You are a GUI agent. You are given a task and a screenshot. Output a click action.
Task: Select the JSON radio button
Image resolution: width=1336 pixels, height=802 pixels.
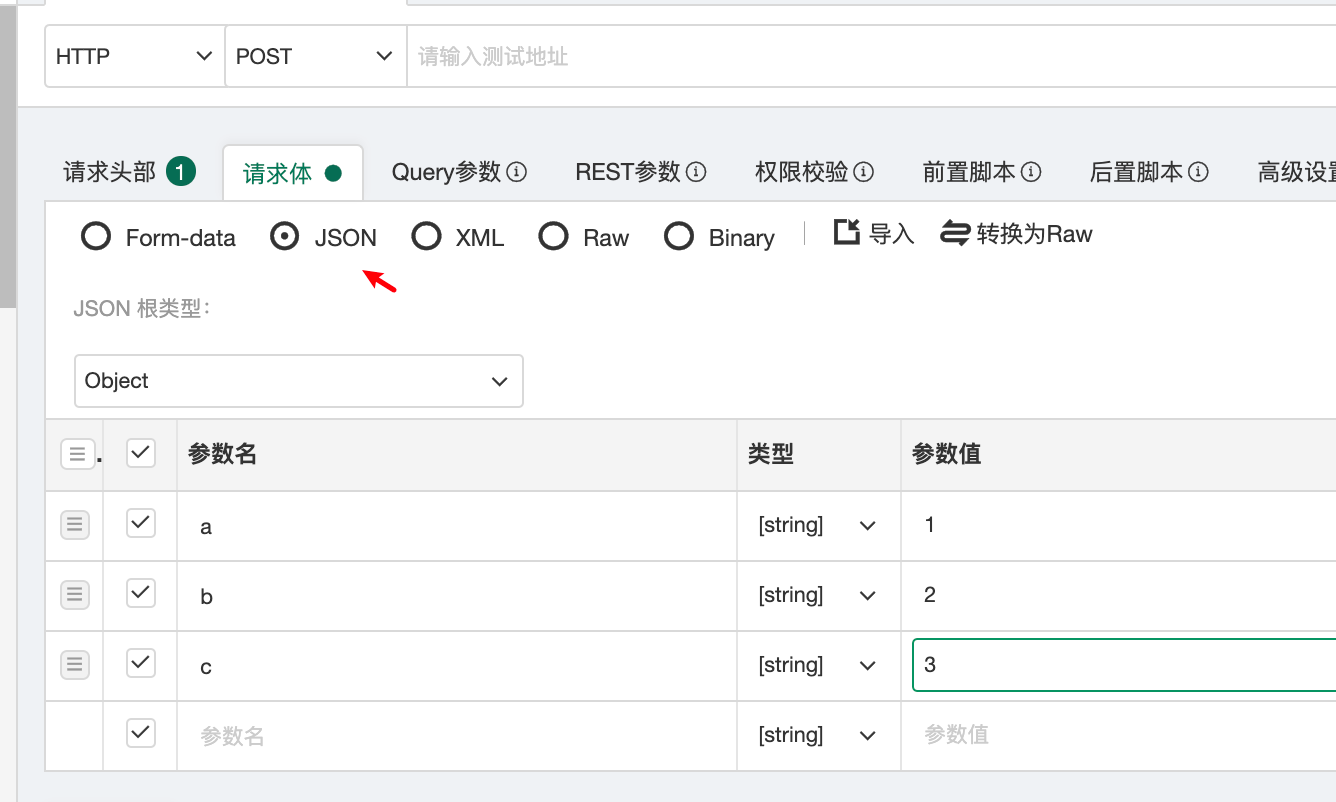pos(285,237)
